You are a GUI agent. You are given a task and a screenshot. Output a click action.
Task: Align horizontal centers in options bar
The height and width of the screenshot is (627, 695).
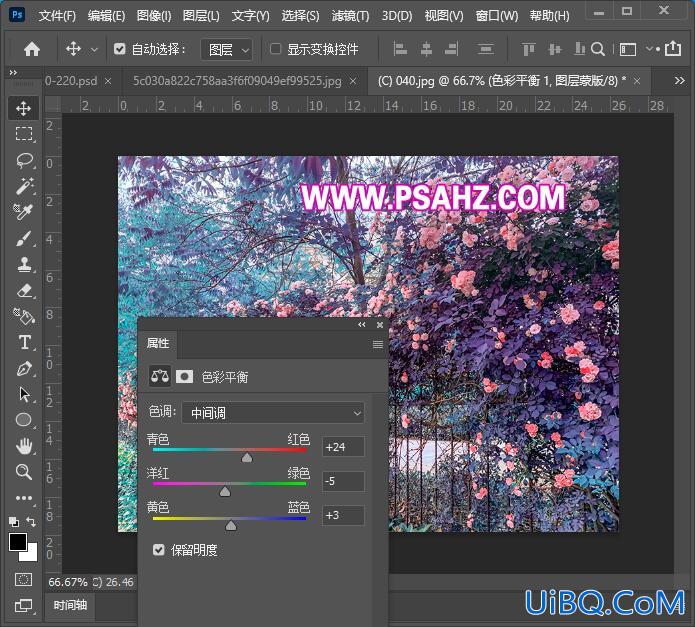click(x=426, y=49)
